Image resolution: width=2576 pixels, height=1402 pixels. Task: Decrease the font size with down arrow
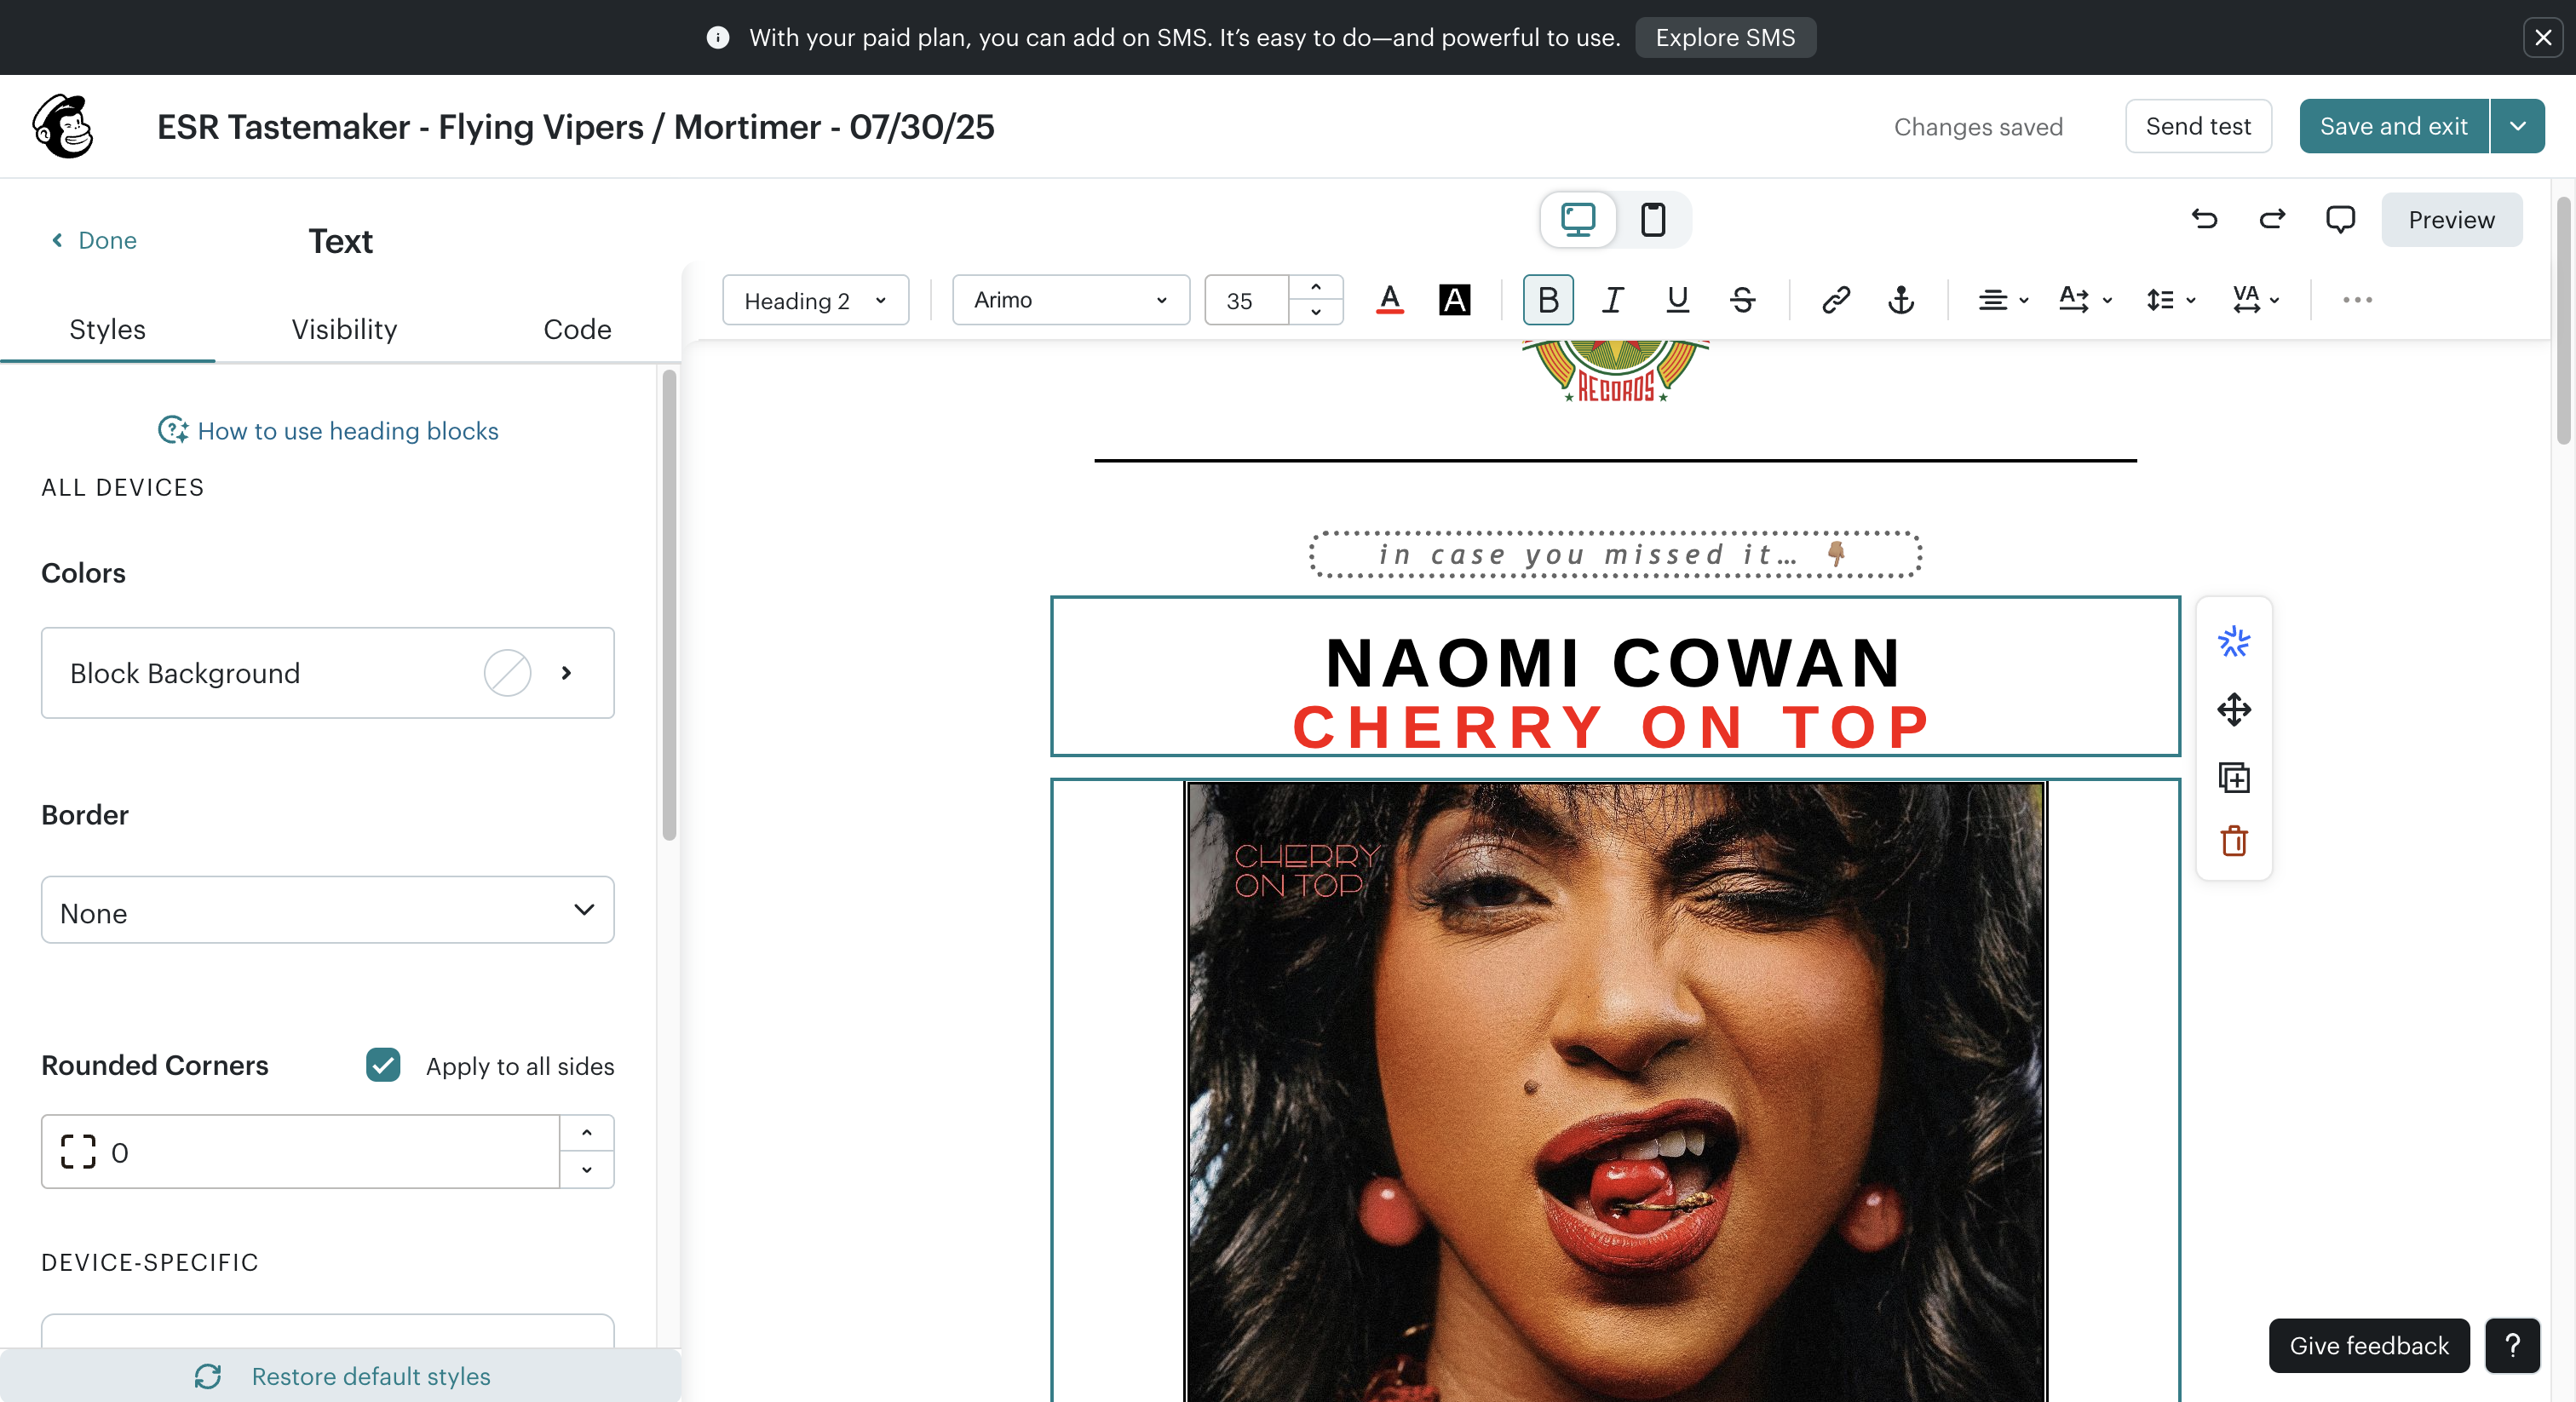click(1316, 312)
